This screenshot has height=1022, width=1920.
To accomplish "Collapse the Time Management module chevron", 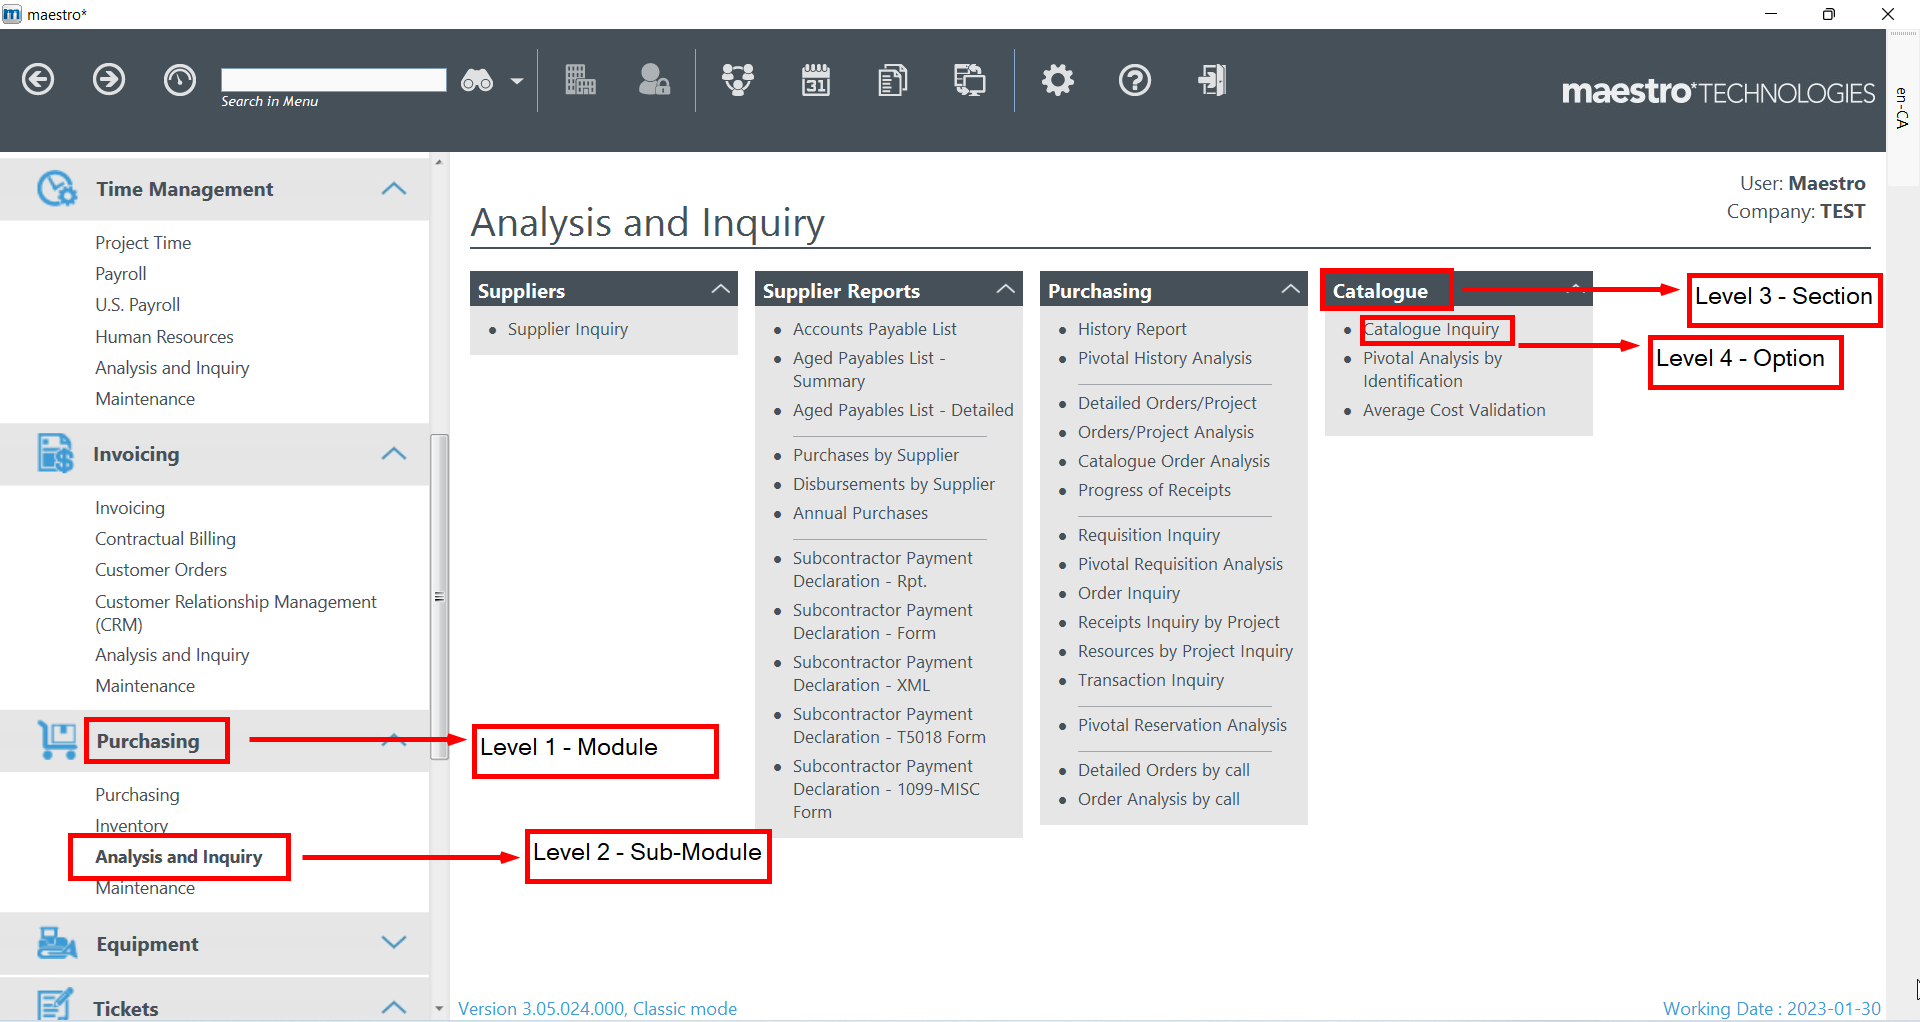I will (x=394, y=188).
